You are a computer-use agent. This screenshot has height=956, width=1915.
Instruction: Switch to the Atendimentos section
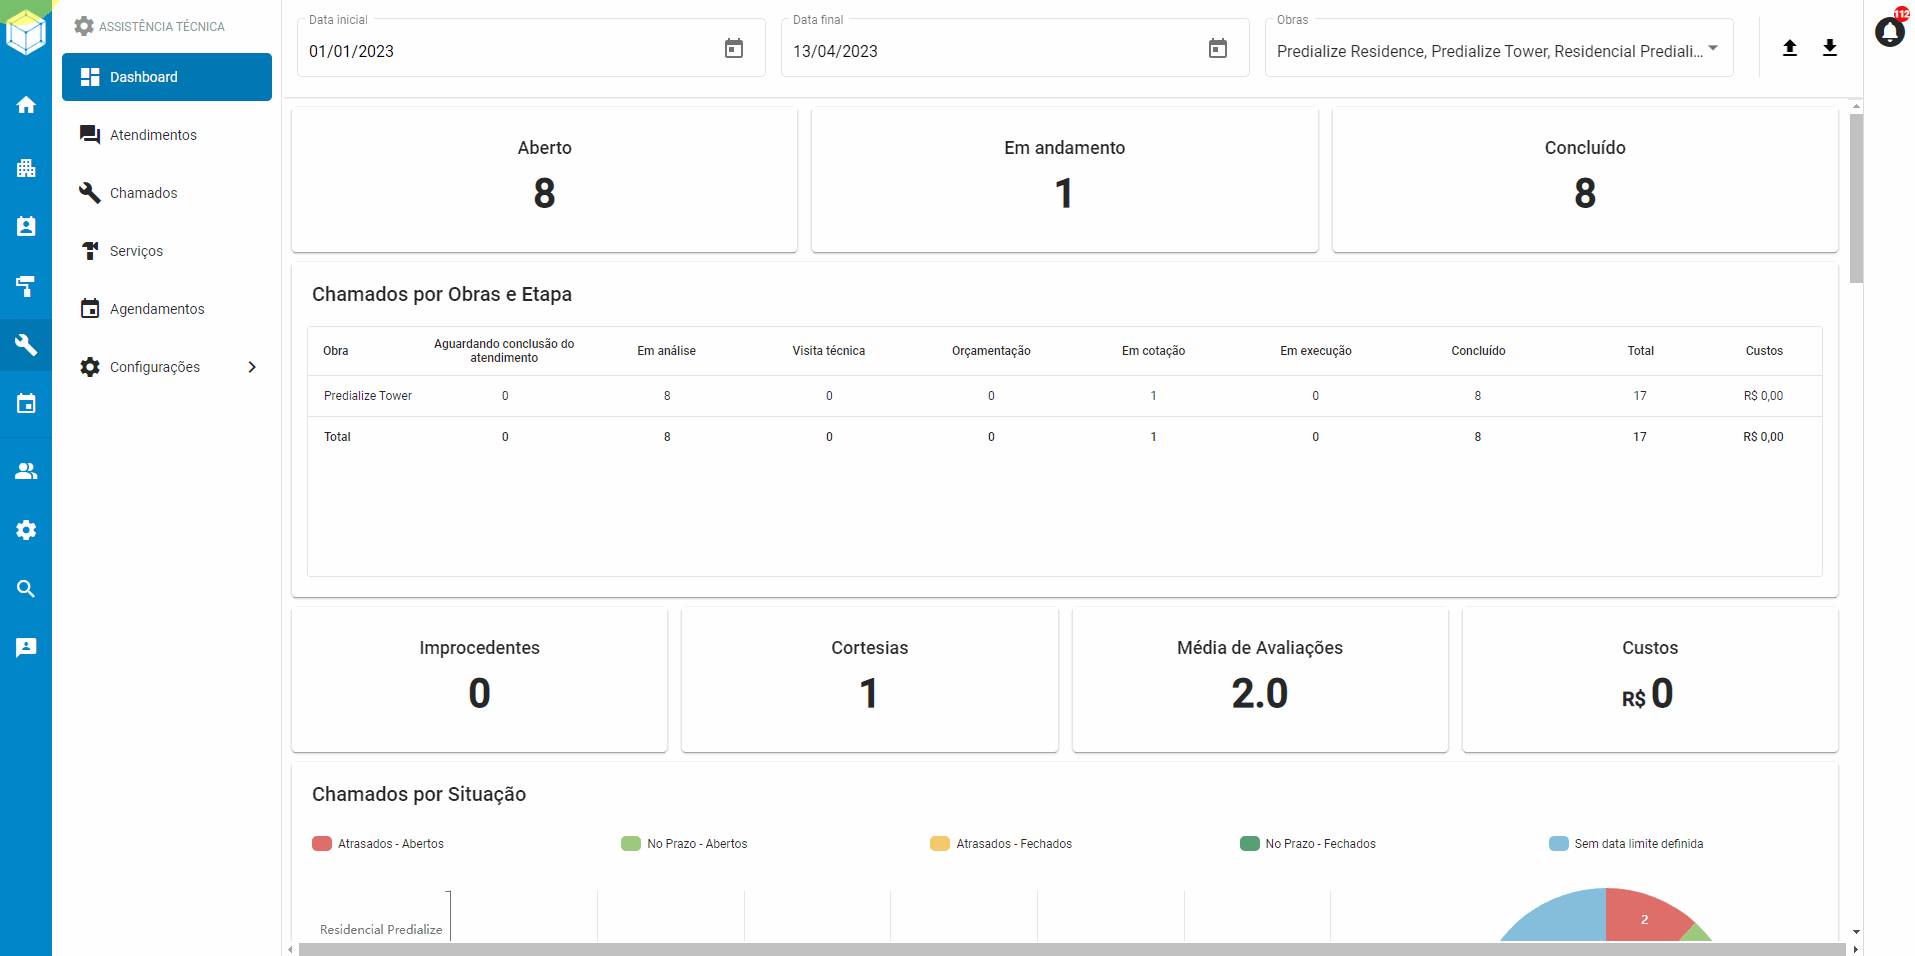[152, 134]
